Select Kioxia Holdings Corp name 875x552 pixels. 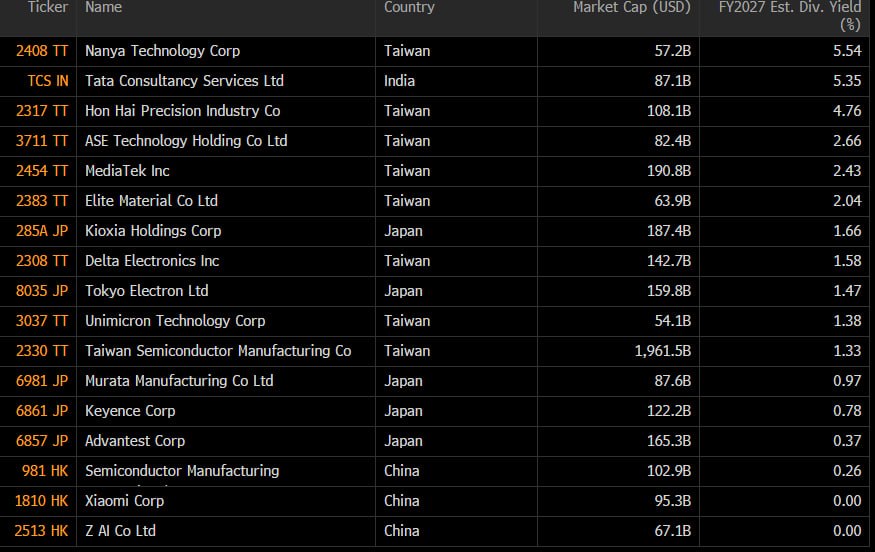coord(153,231)
